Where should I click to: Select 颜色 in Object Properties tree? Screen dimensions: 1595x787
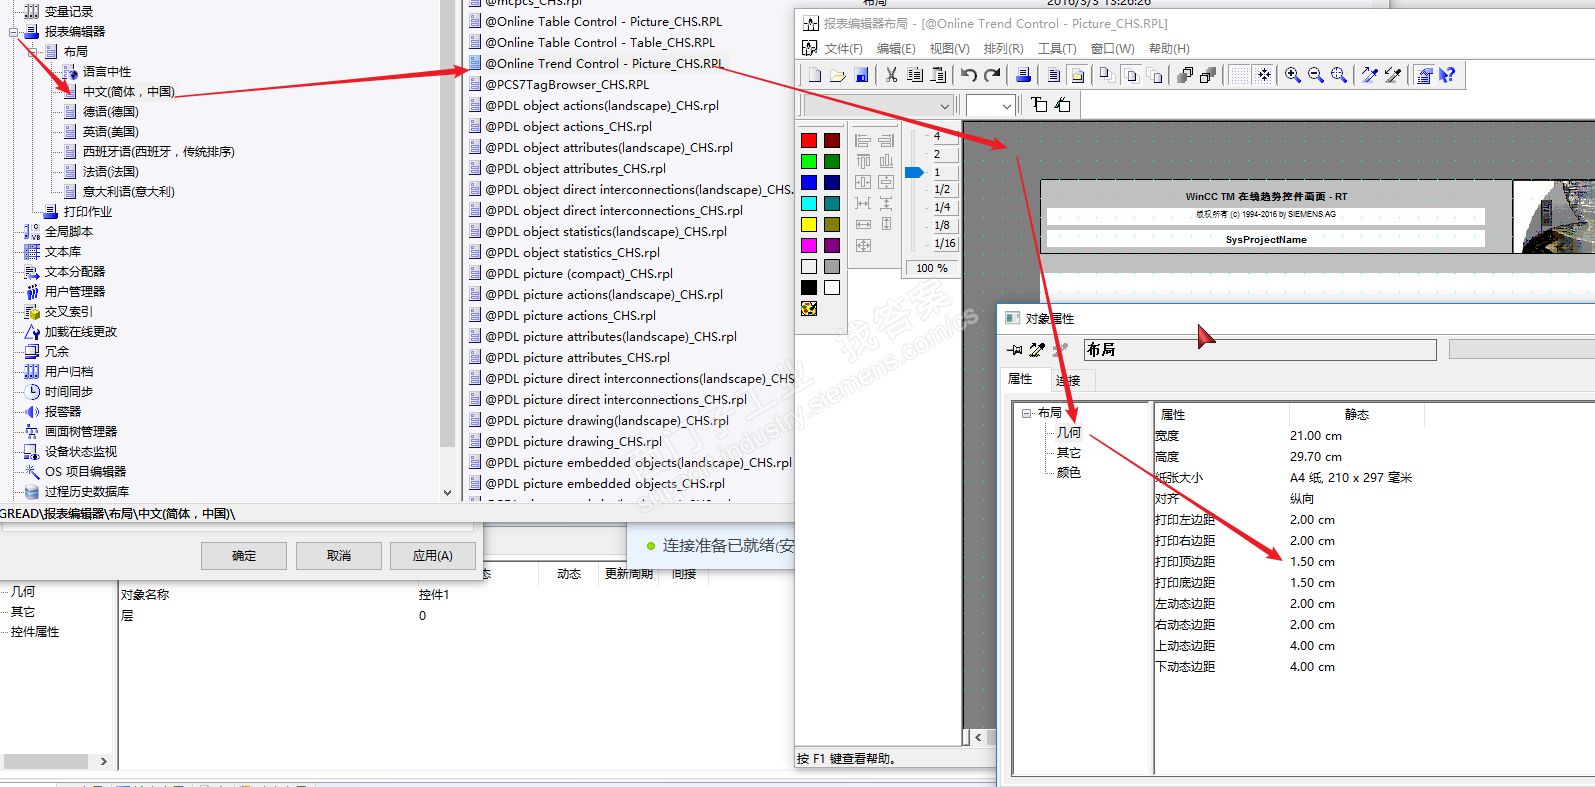(1069, 473)
